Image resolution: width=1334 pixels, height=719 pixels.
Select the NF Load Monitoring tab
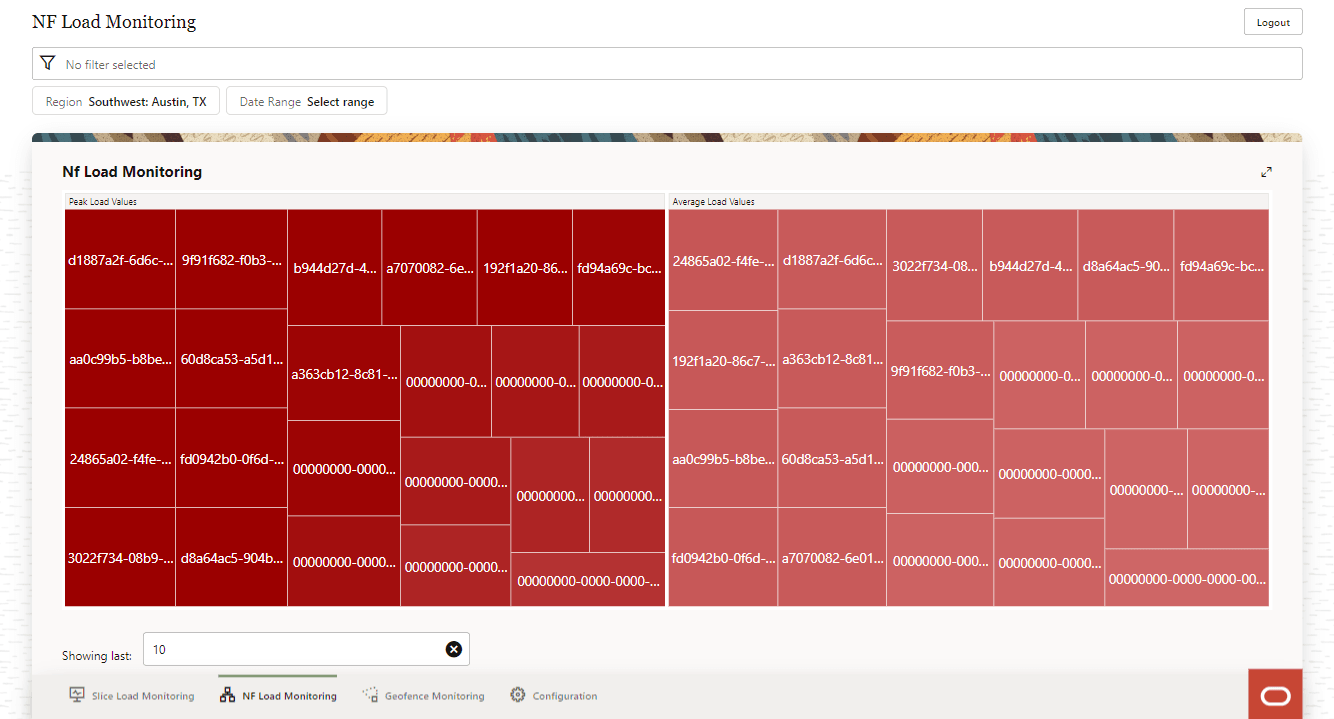(x=277, y=695)
